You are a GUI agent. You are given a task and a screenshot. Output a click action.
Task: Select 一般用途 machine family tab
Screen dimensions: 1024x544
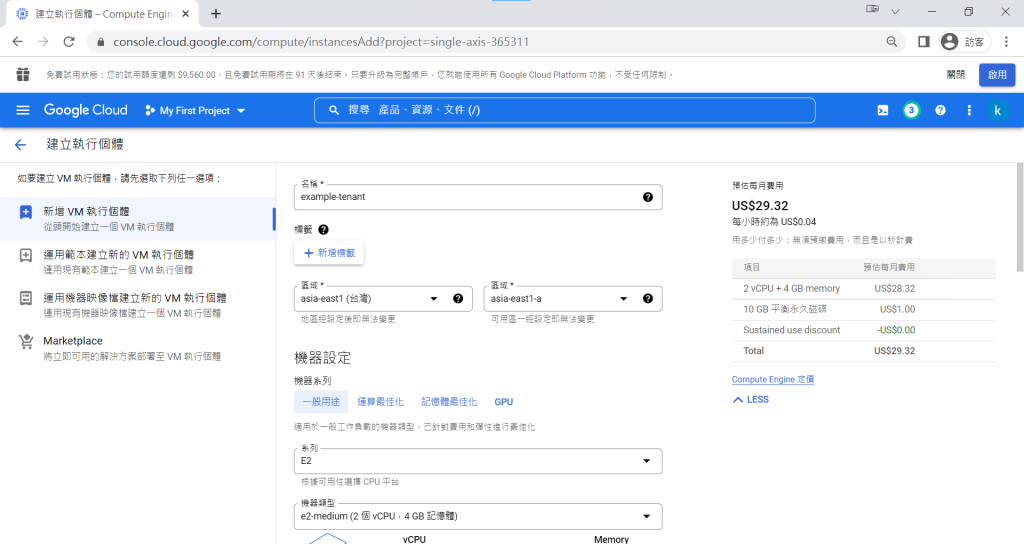(x=321, y=402)
